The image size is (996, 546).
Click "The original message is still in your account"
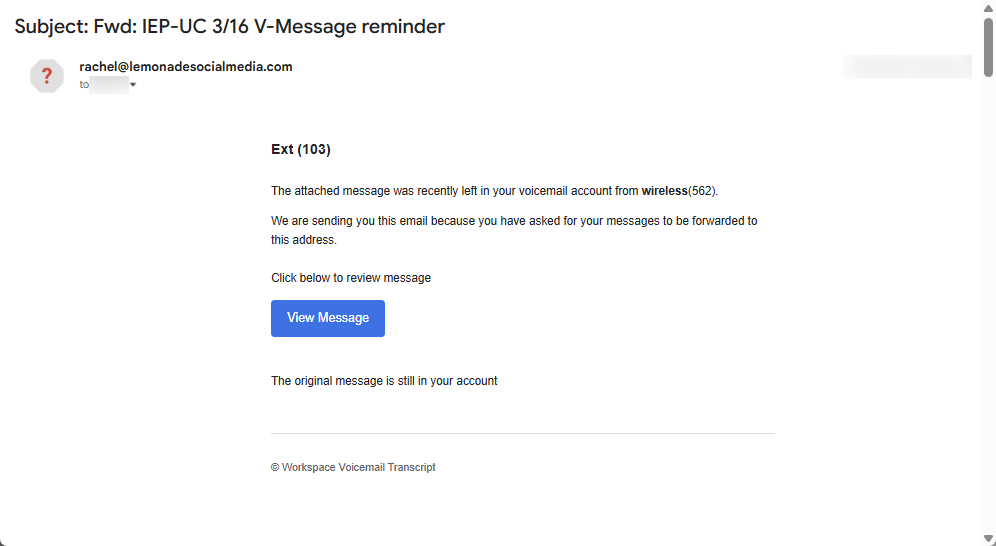[384, 381]
